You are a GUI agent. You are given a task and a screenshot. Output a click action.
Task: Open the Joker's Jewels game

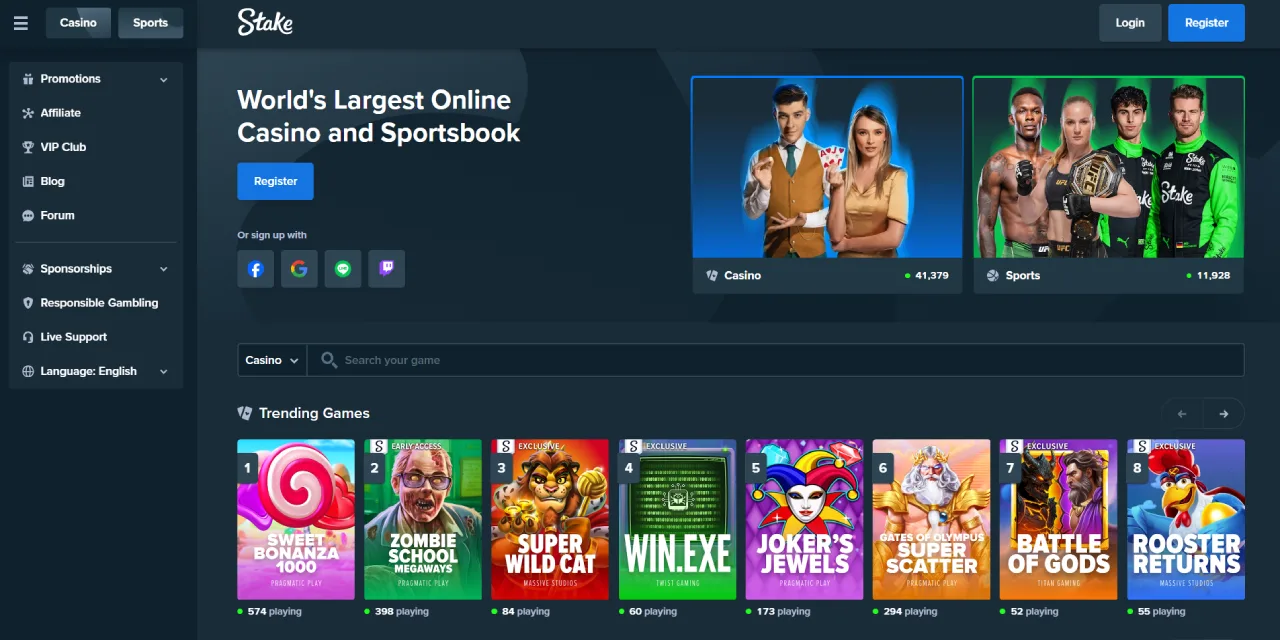click(x=804, y=520)
